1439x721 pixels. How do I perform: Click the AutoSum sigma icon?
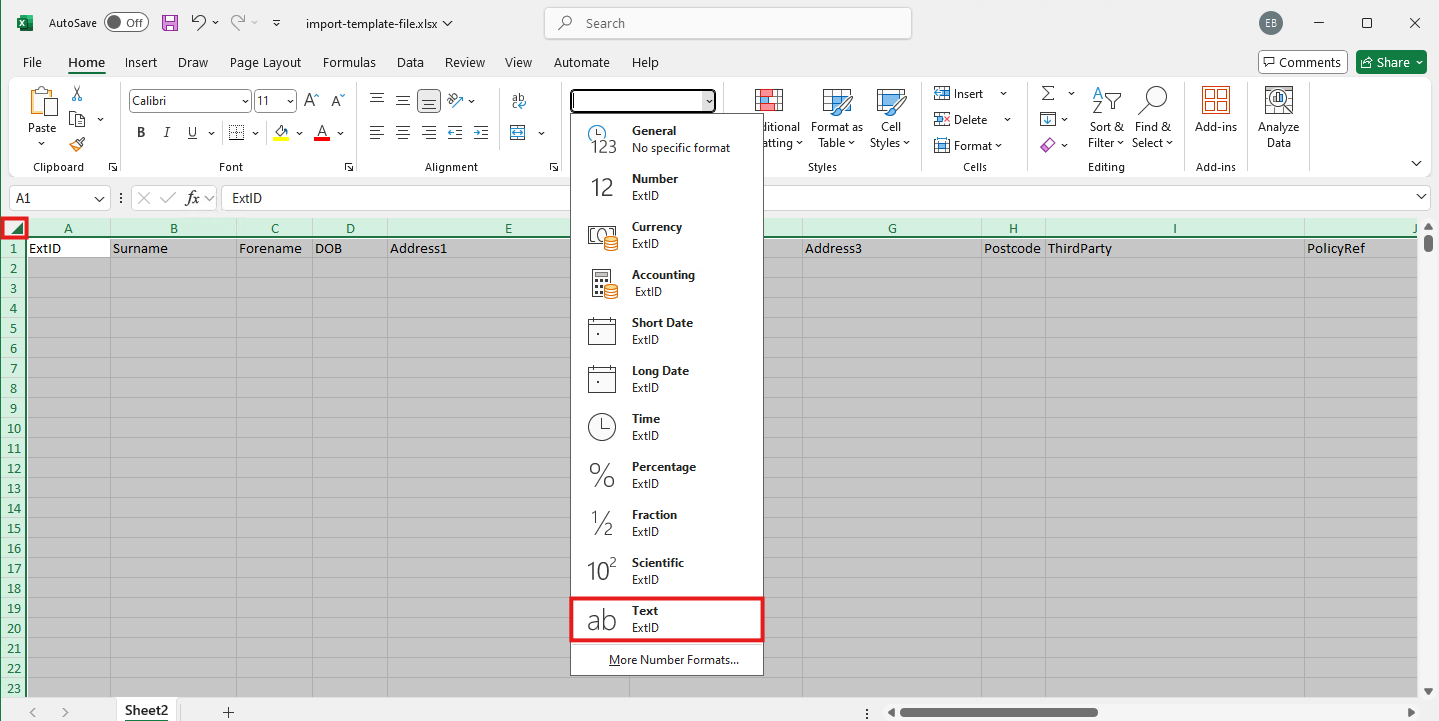pyautogui.click(x=1048, y=93)
